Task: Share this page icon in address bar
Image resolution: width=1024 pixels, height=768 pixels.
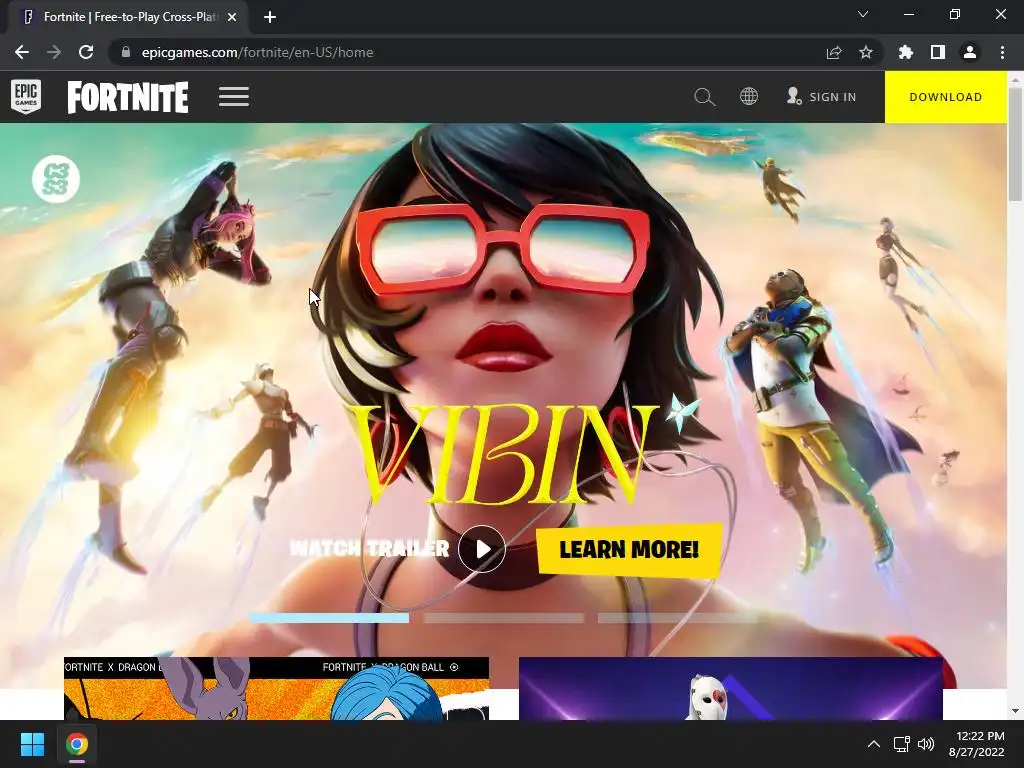Action: [x=834, y=52]
